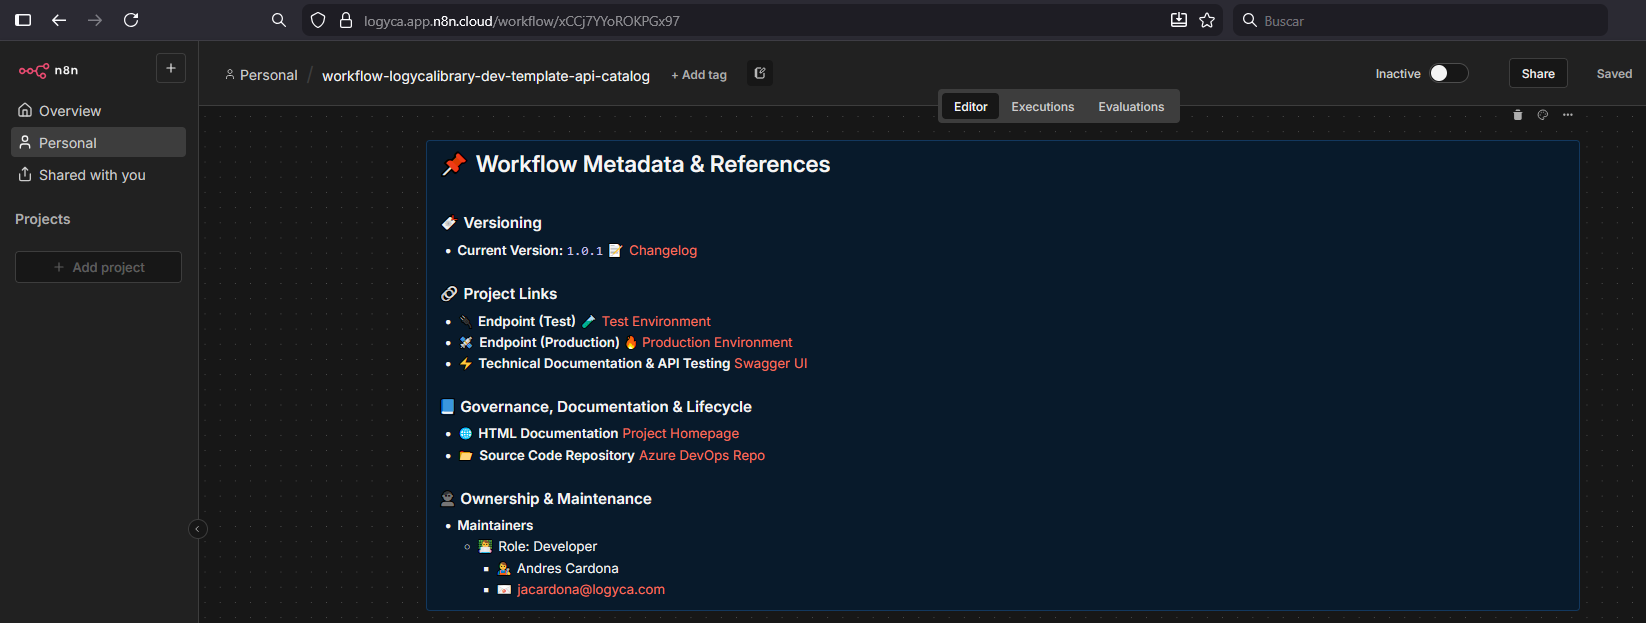The height and width of the screenshot is (623, 1646).
Task: Click the browser sidebar panel icon
Action: tap(23, 20)
